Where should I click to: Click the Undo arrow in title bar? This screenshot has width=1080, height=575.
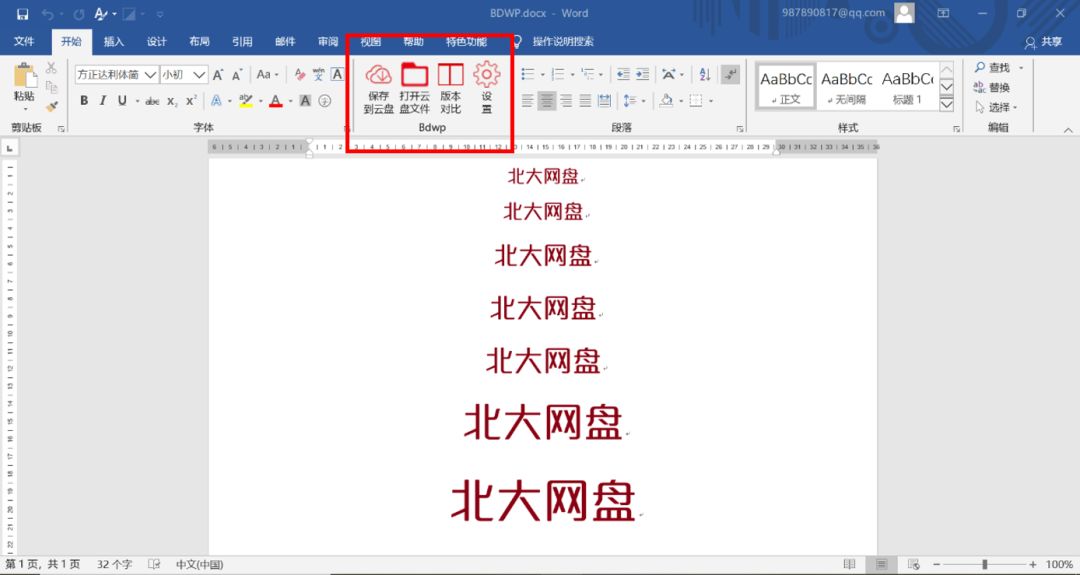tap(47, 14)
